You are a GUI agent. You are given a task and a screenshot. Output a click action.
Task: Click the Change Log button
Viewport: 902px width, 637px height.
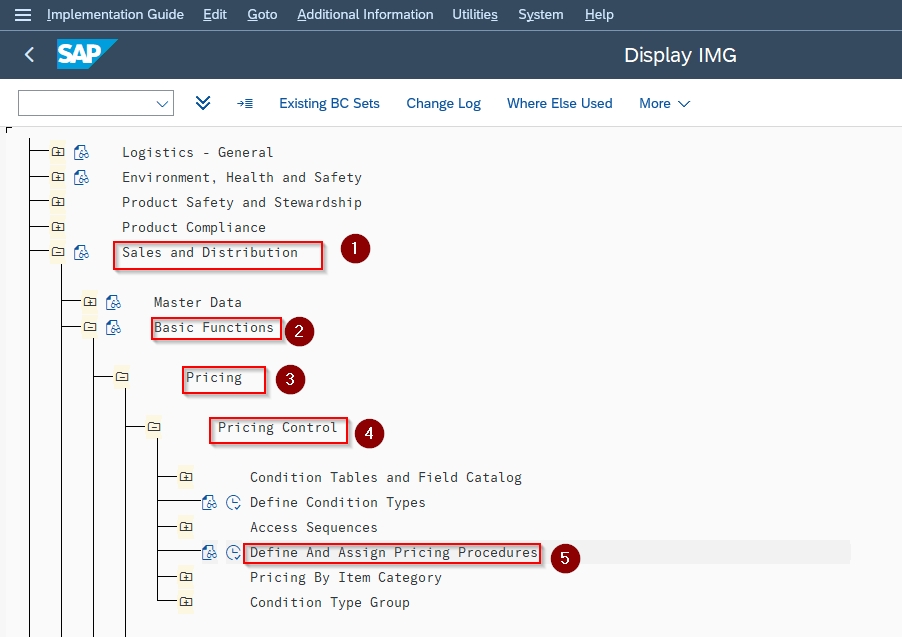[x=444, y=104]
